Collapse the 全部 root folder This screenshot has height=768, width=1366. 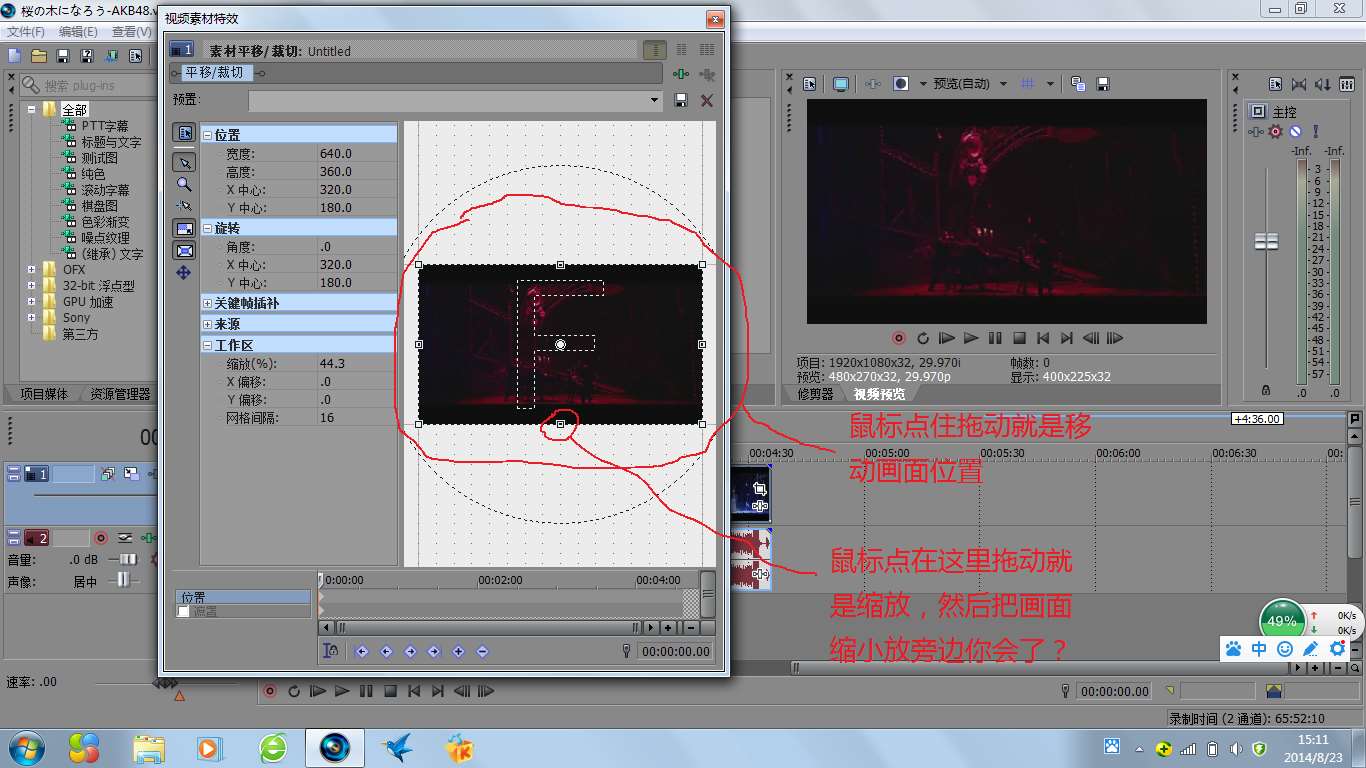pos(32,109)
